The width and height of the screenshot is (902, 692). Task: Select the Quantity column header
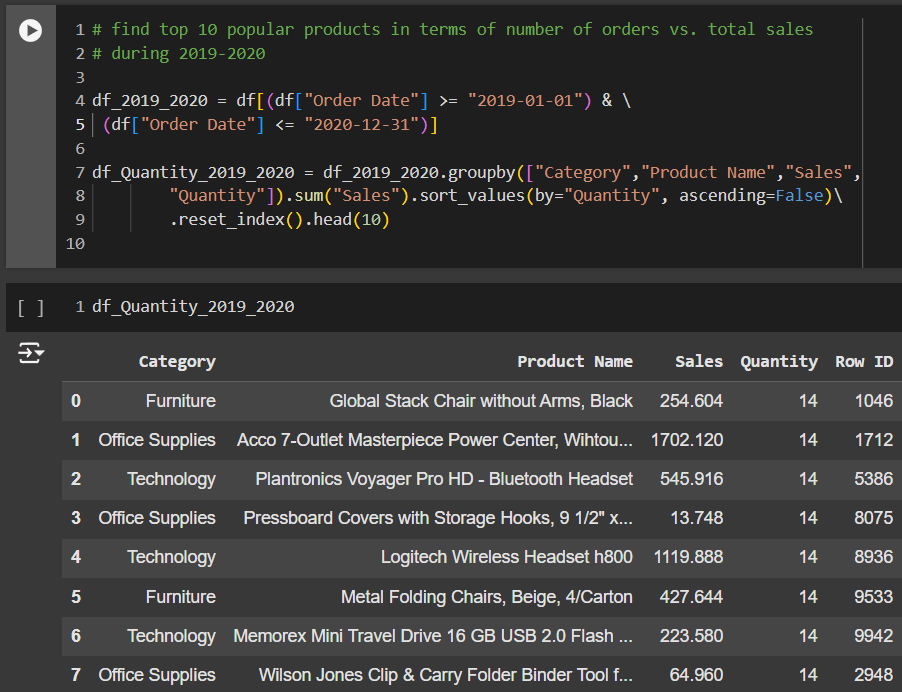778,362
